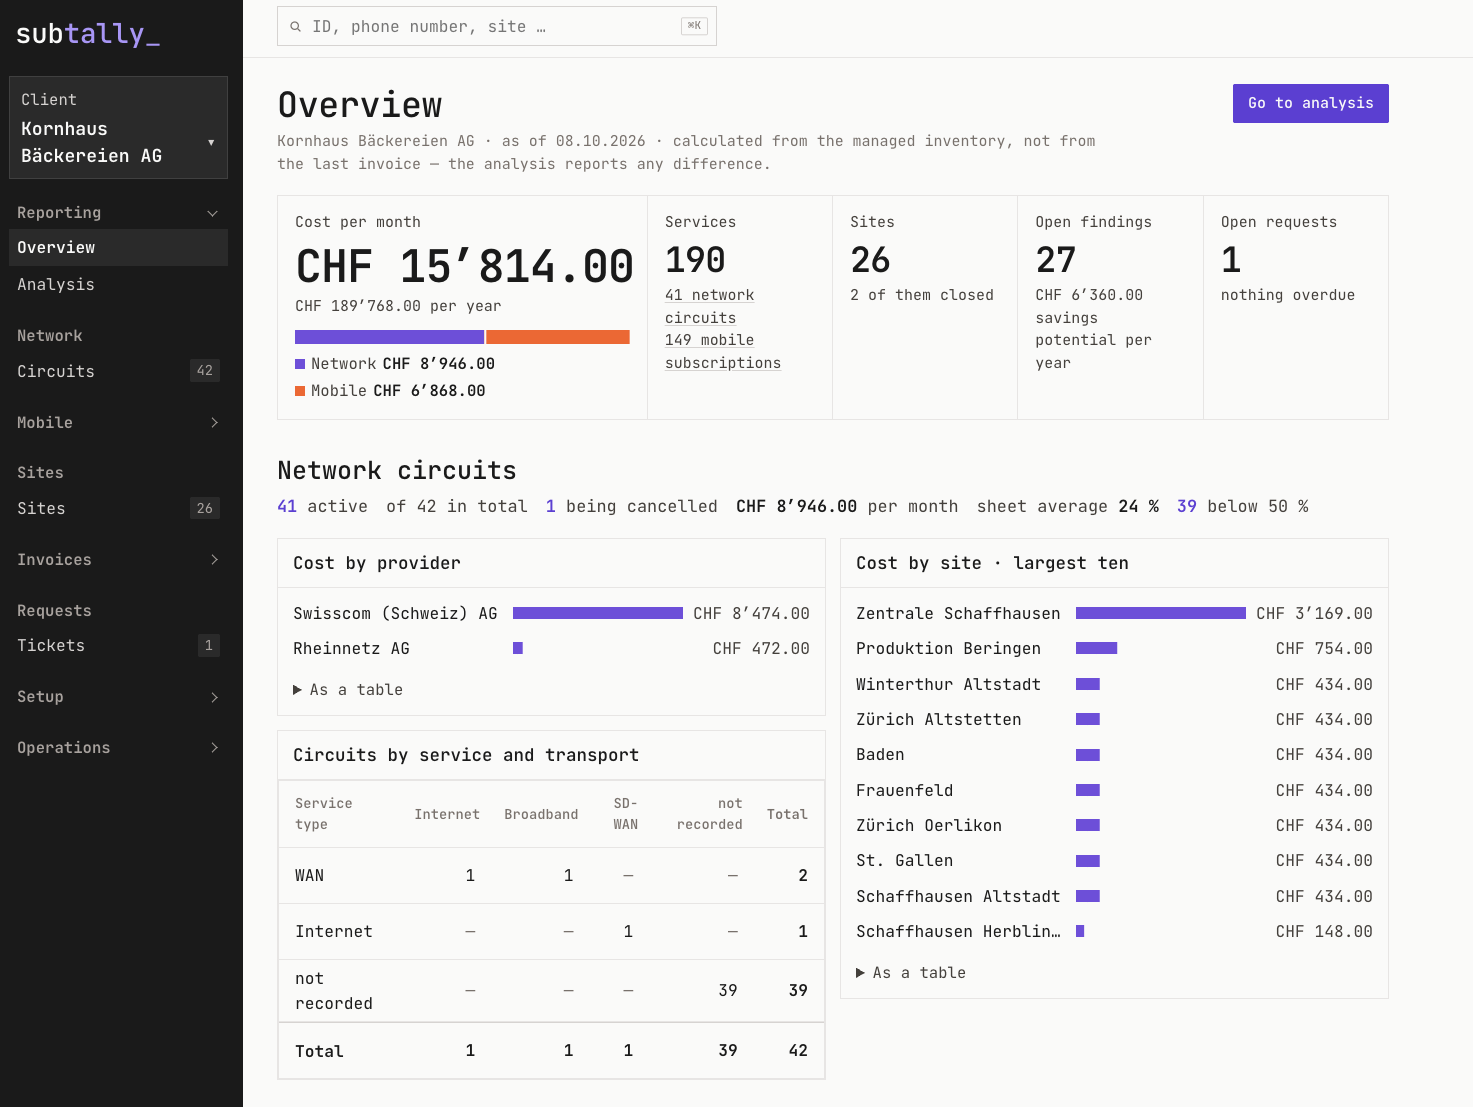This screenshot has width=1473, height=1107.
Task: Click the Baden site name
Action: point(880,755)
